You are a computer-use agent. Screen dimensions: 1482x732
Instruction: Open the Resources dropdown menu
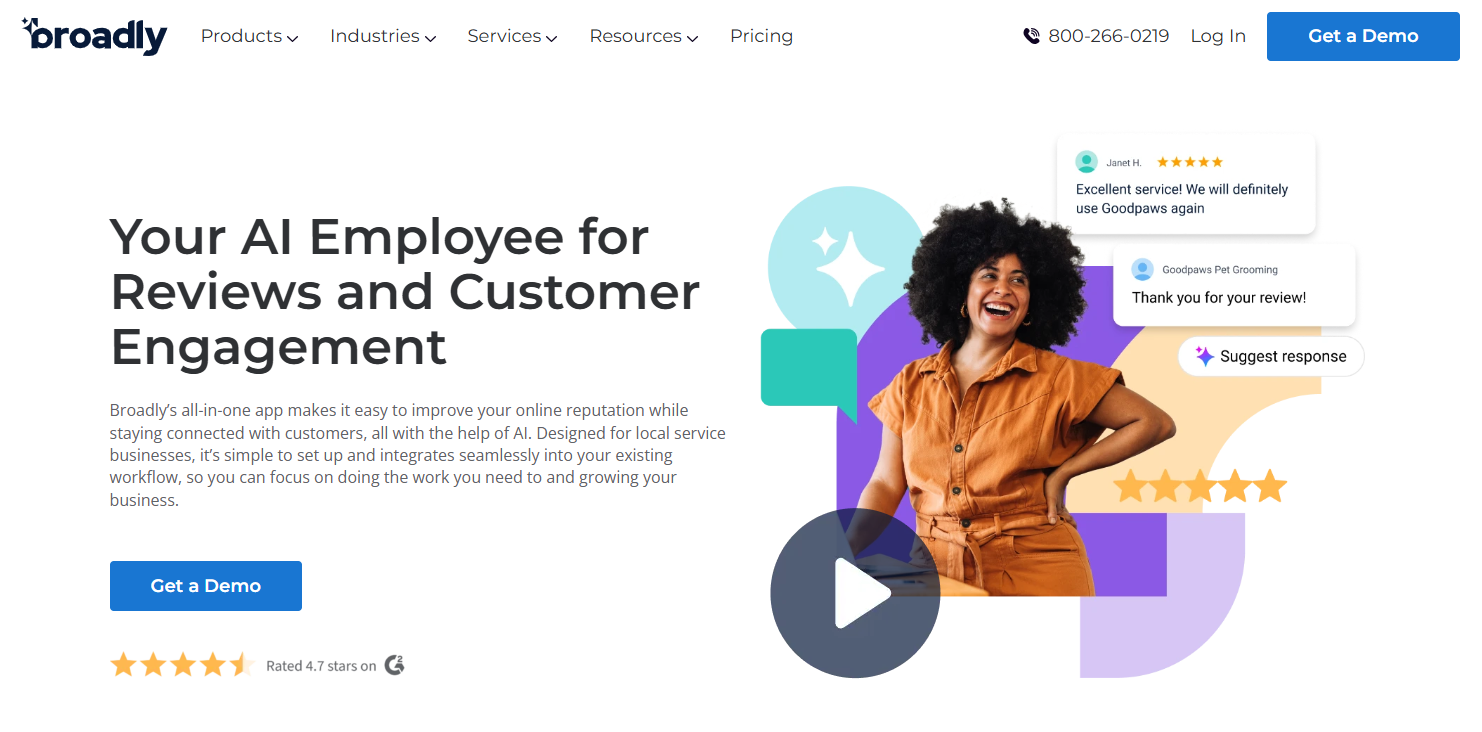click(x=644, y=36)
